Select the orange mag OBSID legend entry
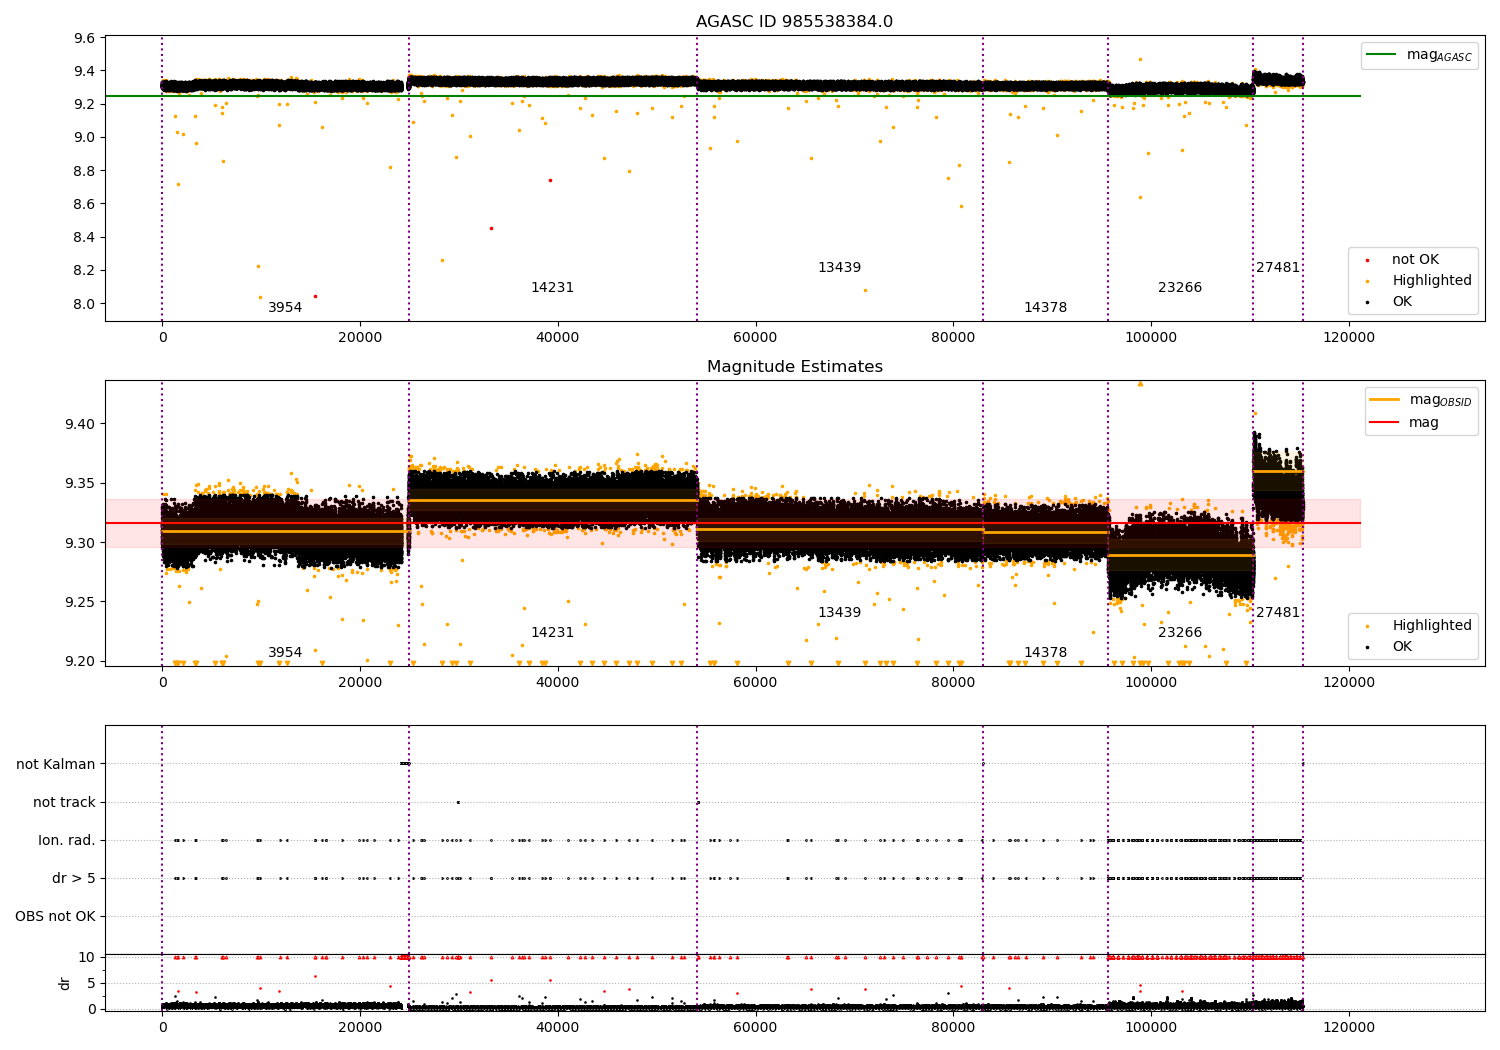 coord(1420,400)
